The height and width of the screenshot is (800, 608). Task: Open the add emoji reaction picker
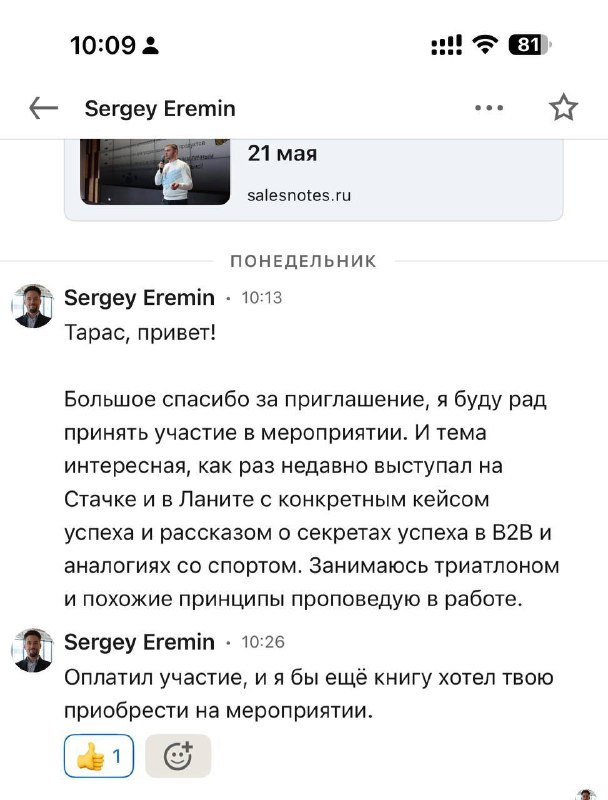point(178,756)
